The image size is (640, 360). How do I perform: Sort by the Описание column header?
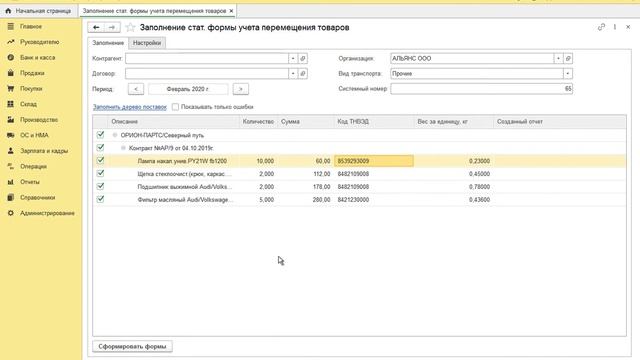pyautogui.click(x=173, y=122)
